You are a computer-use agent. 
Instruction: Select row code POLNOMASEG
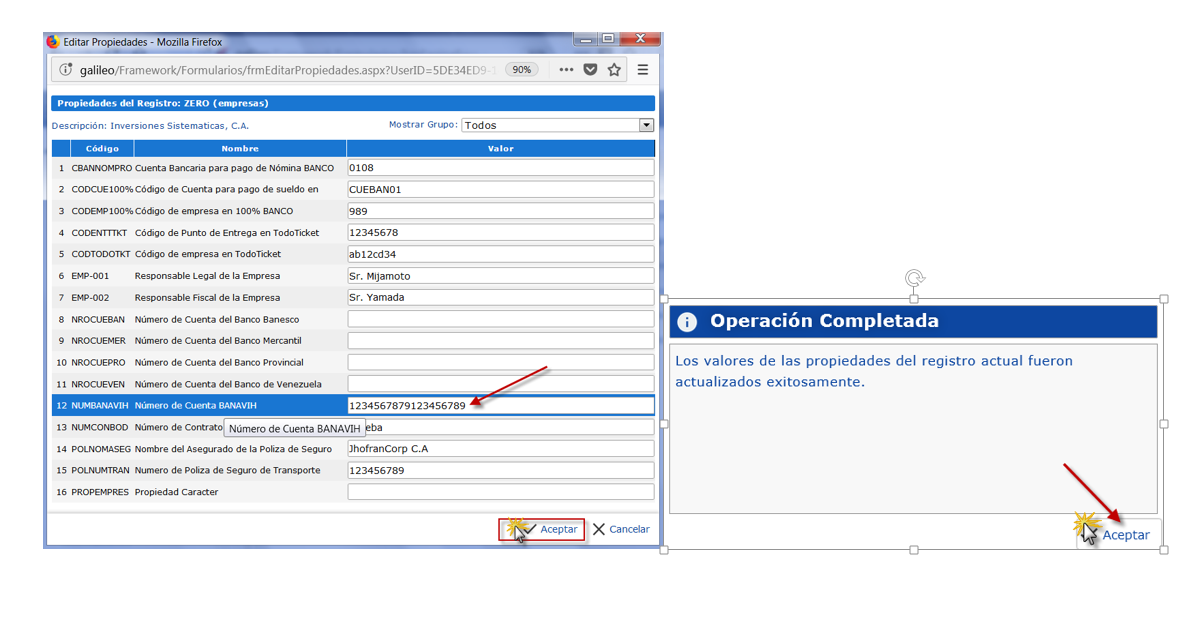pyautogui.click(x=101, y=449)
